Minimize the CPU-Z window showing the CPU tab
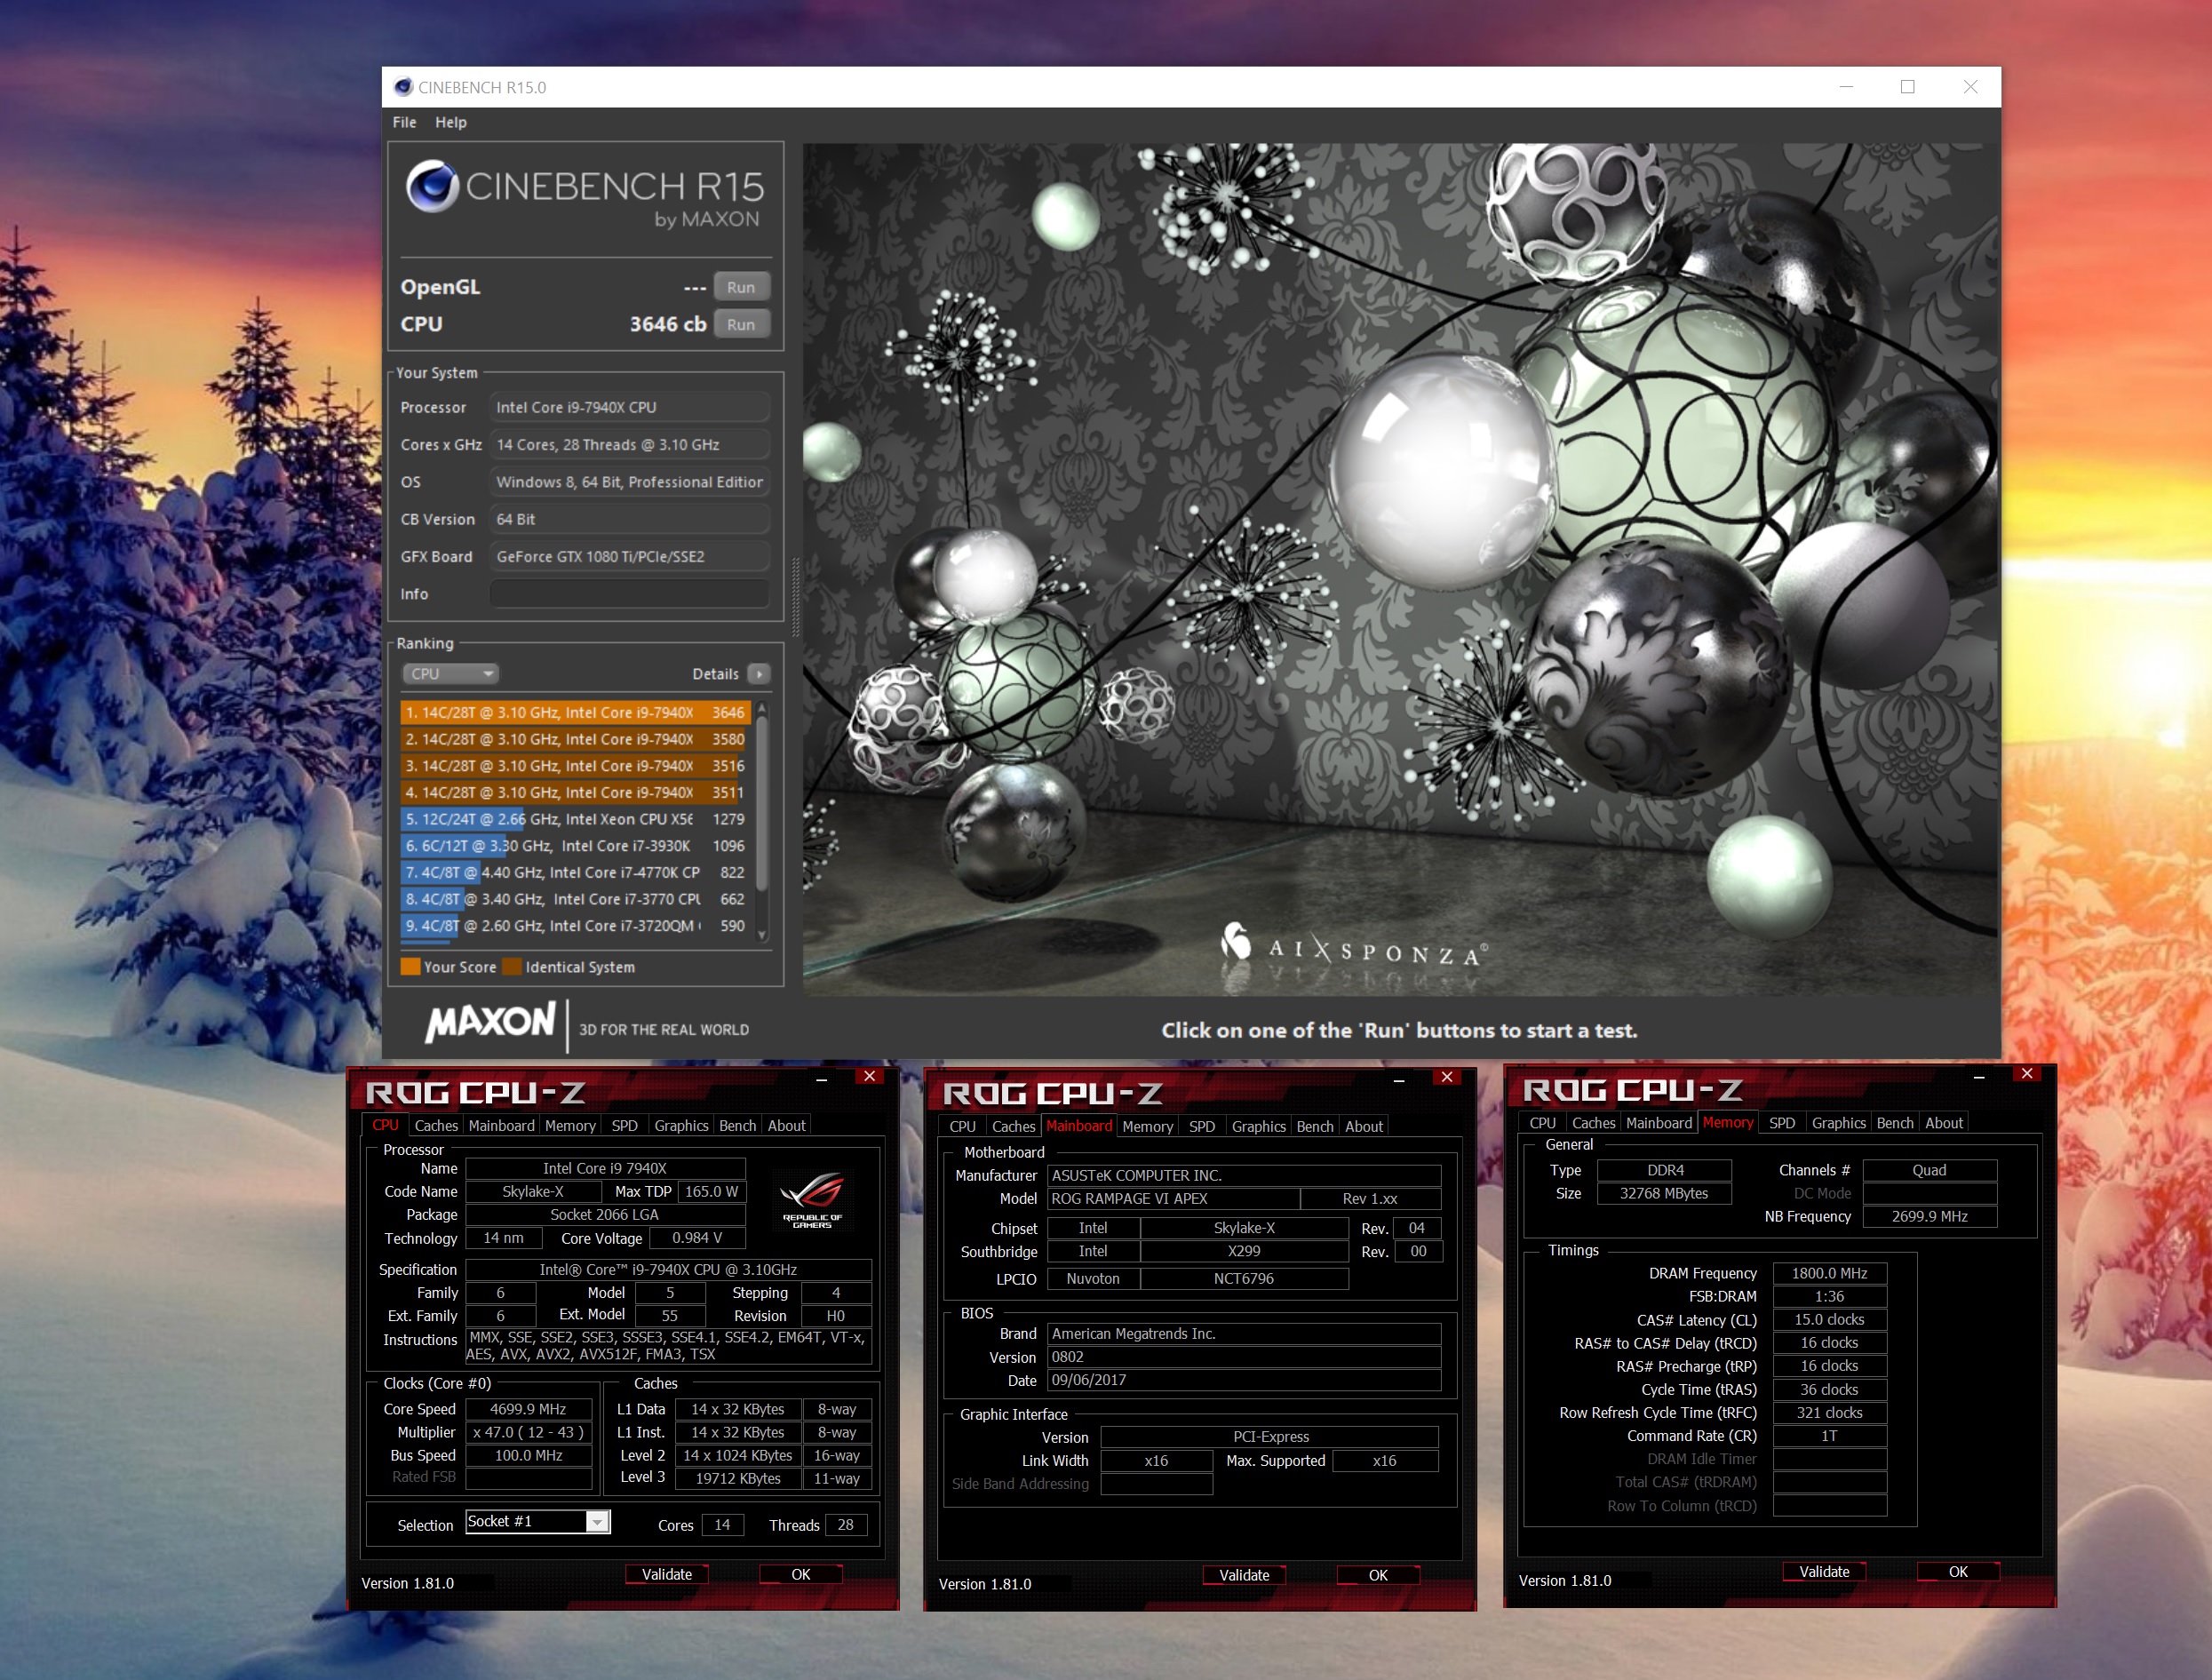This screenshot has width=2212, height=1680. click(x=821, y=1078)
